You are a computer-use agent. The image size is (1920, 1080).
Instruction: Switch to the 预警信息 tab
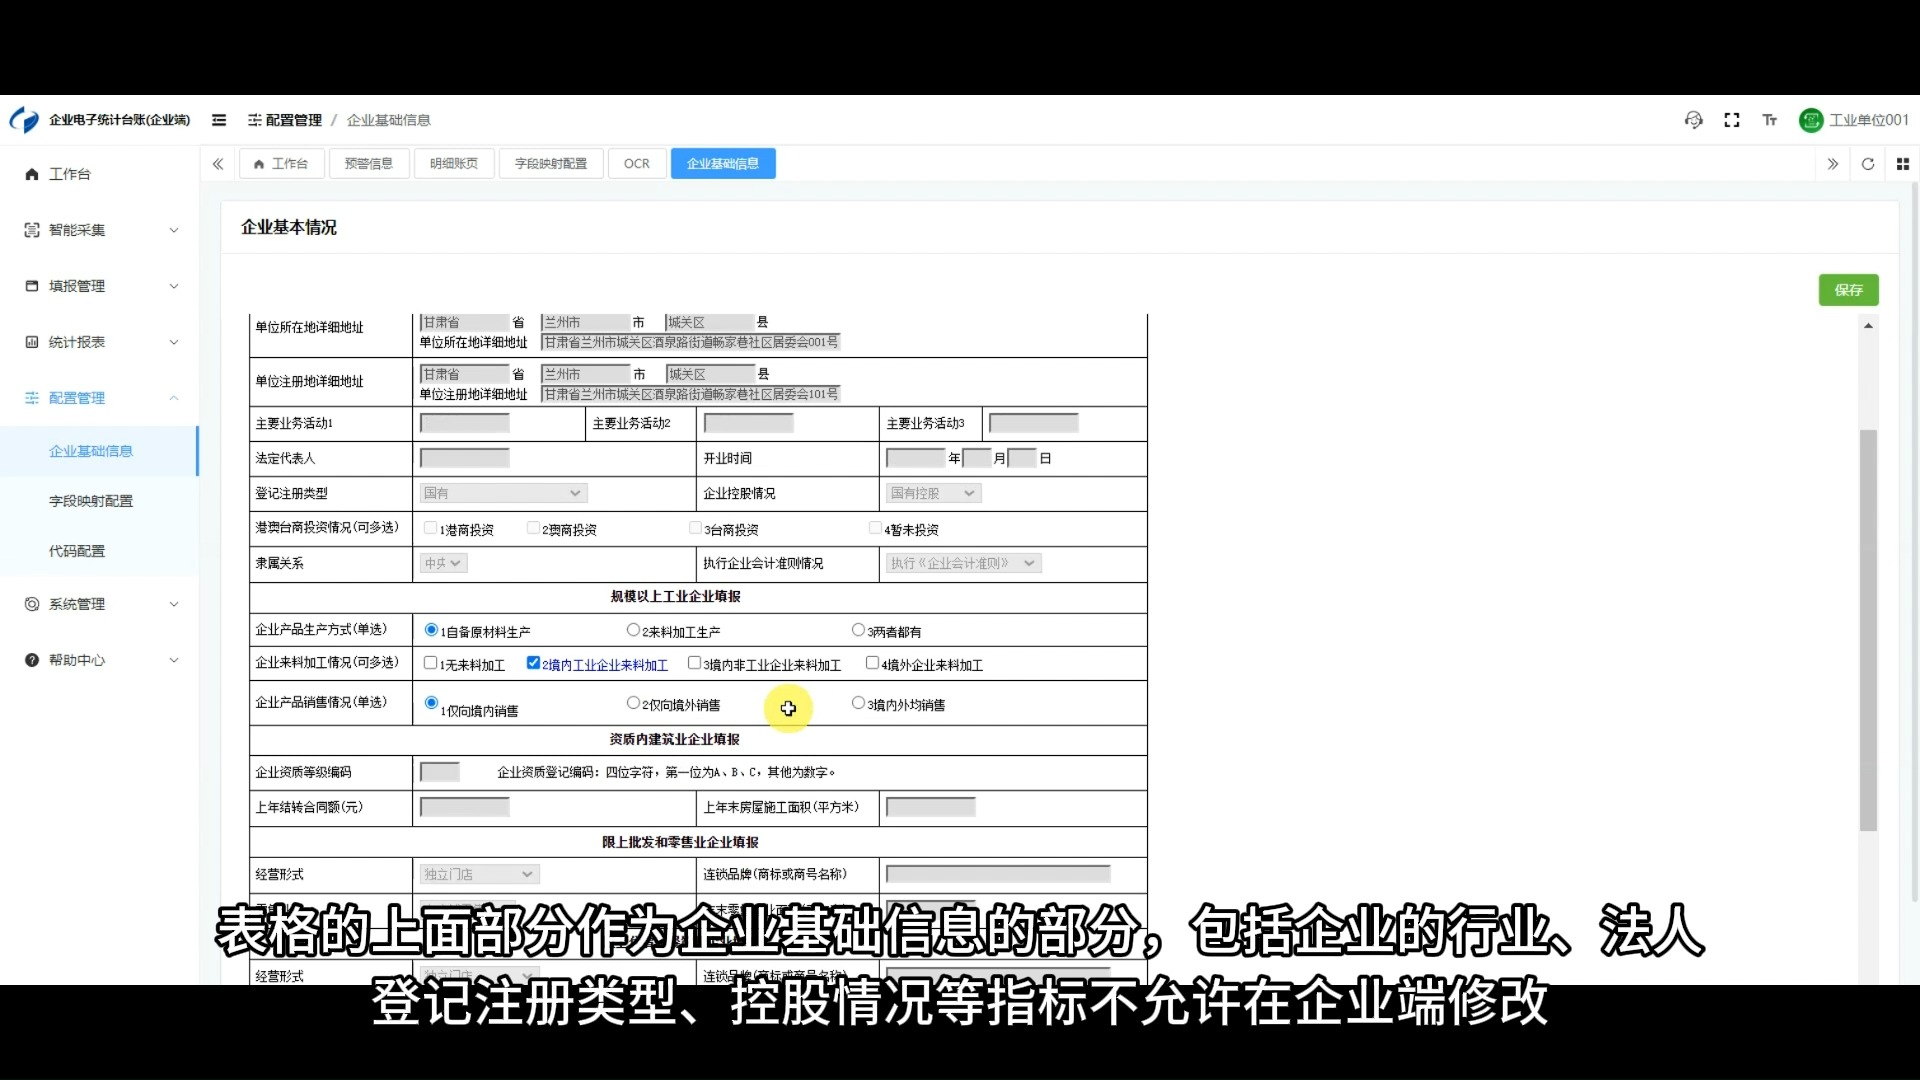point(369,164)
